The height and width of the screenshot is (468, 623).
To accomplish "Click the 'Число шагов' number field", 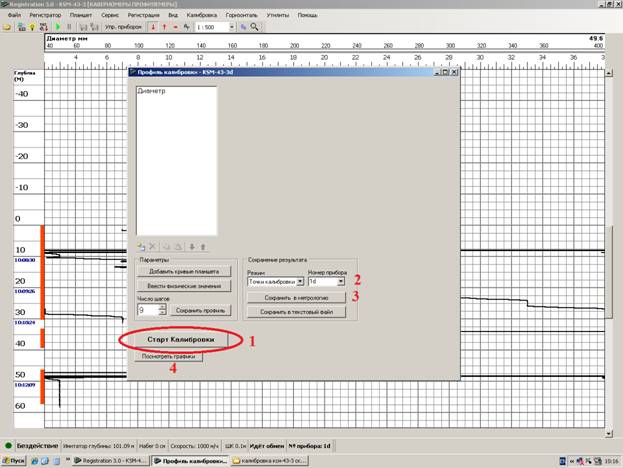I will (148, 310).
